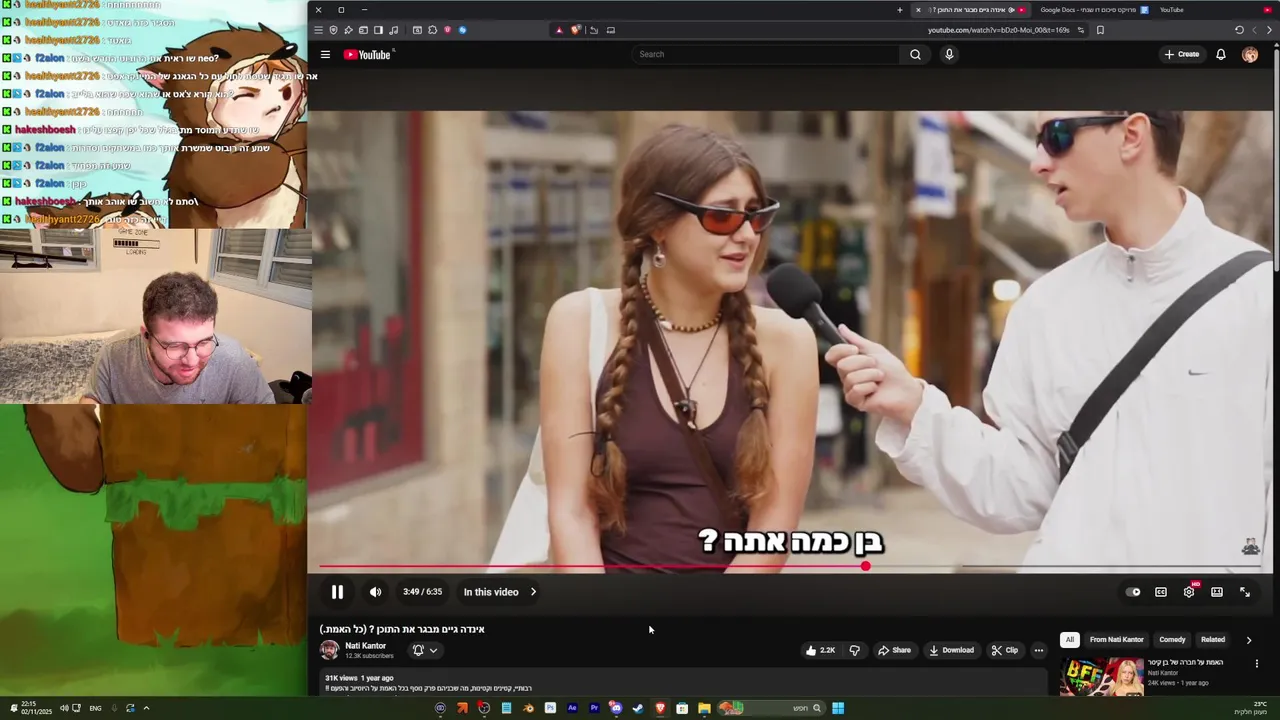Click the music note toolbar icon
This screenshot has height=720, width=1280.
(x=393, y=30)
